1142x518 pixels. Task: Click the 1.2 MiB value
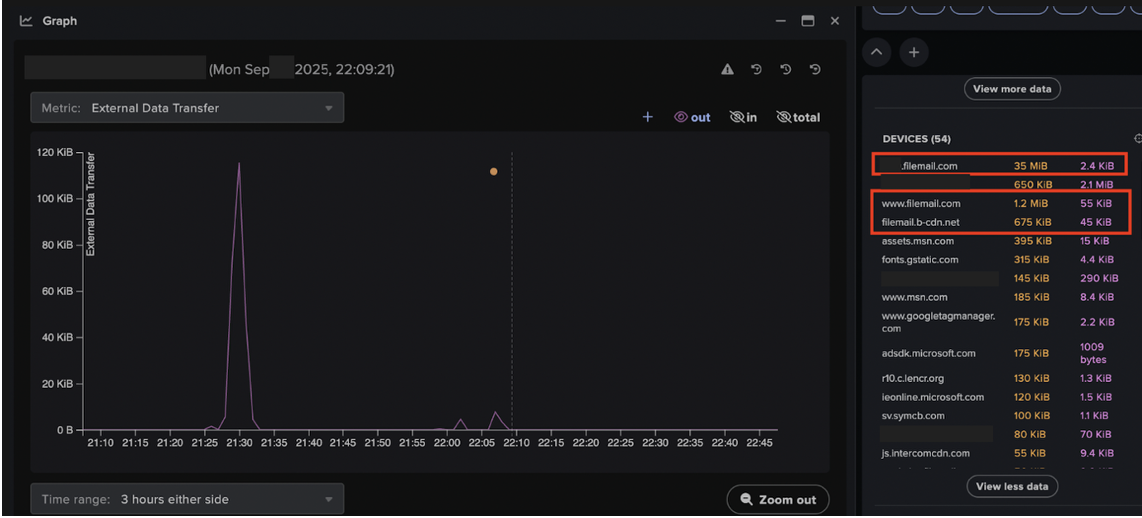1031,203
